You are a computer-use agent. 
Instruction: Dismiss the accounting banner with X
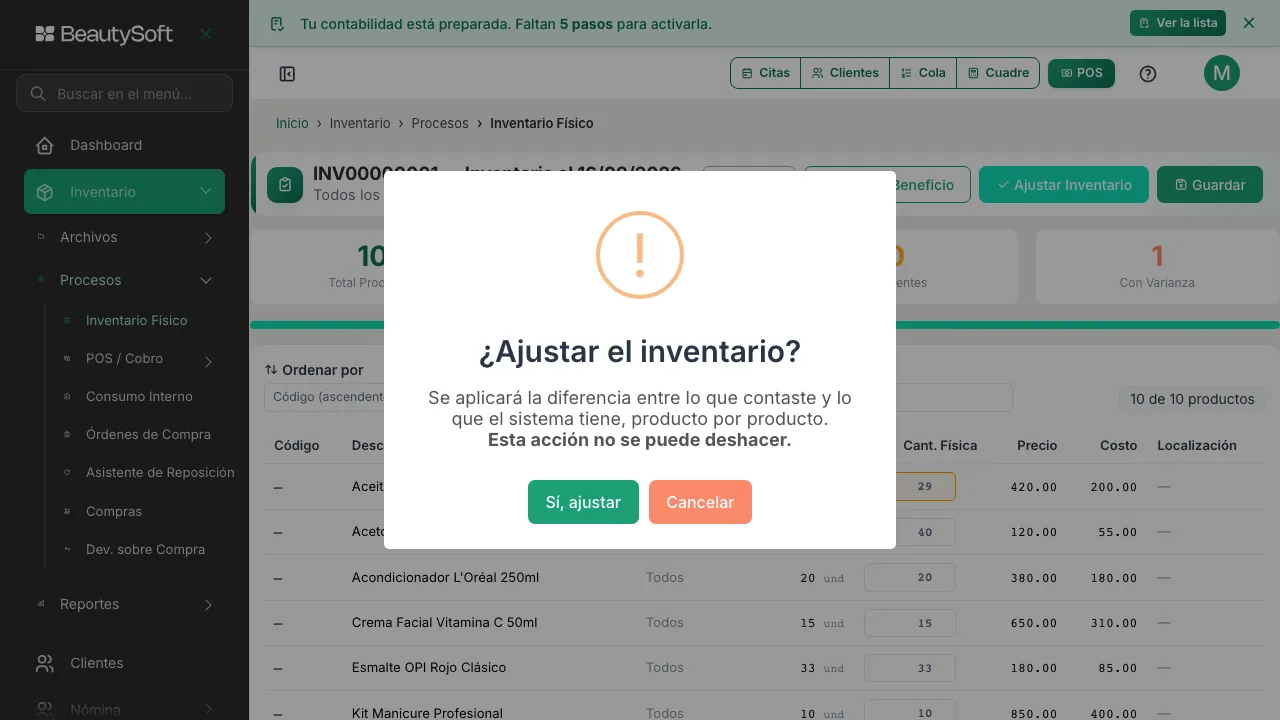click(1249, 23)
